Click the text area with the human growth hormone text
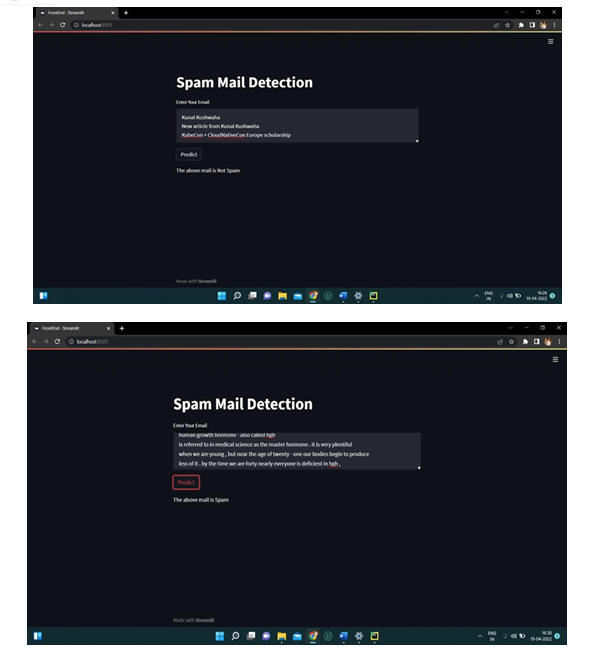The height and width of the screenshot is (657, 590). (297, 451)
